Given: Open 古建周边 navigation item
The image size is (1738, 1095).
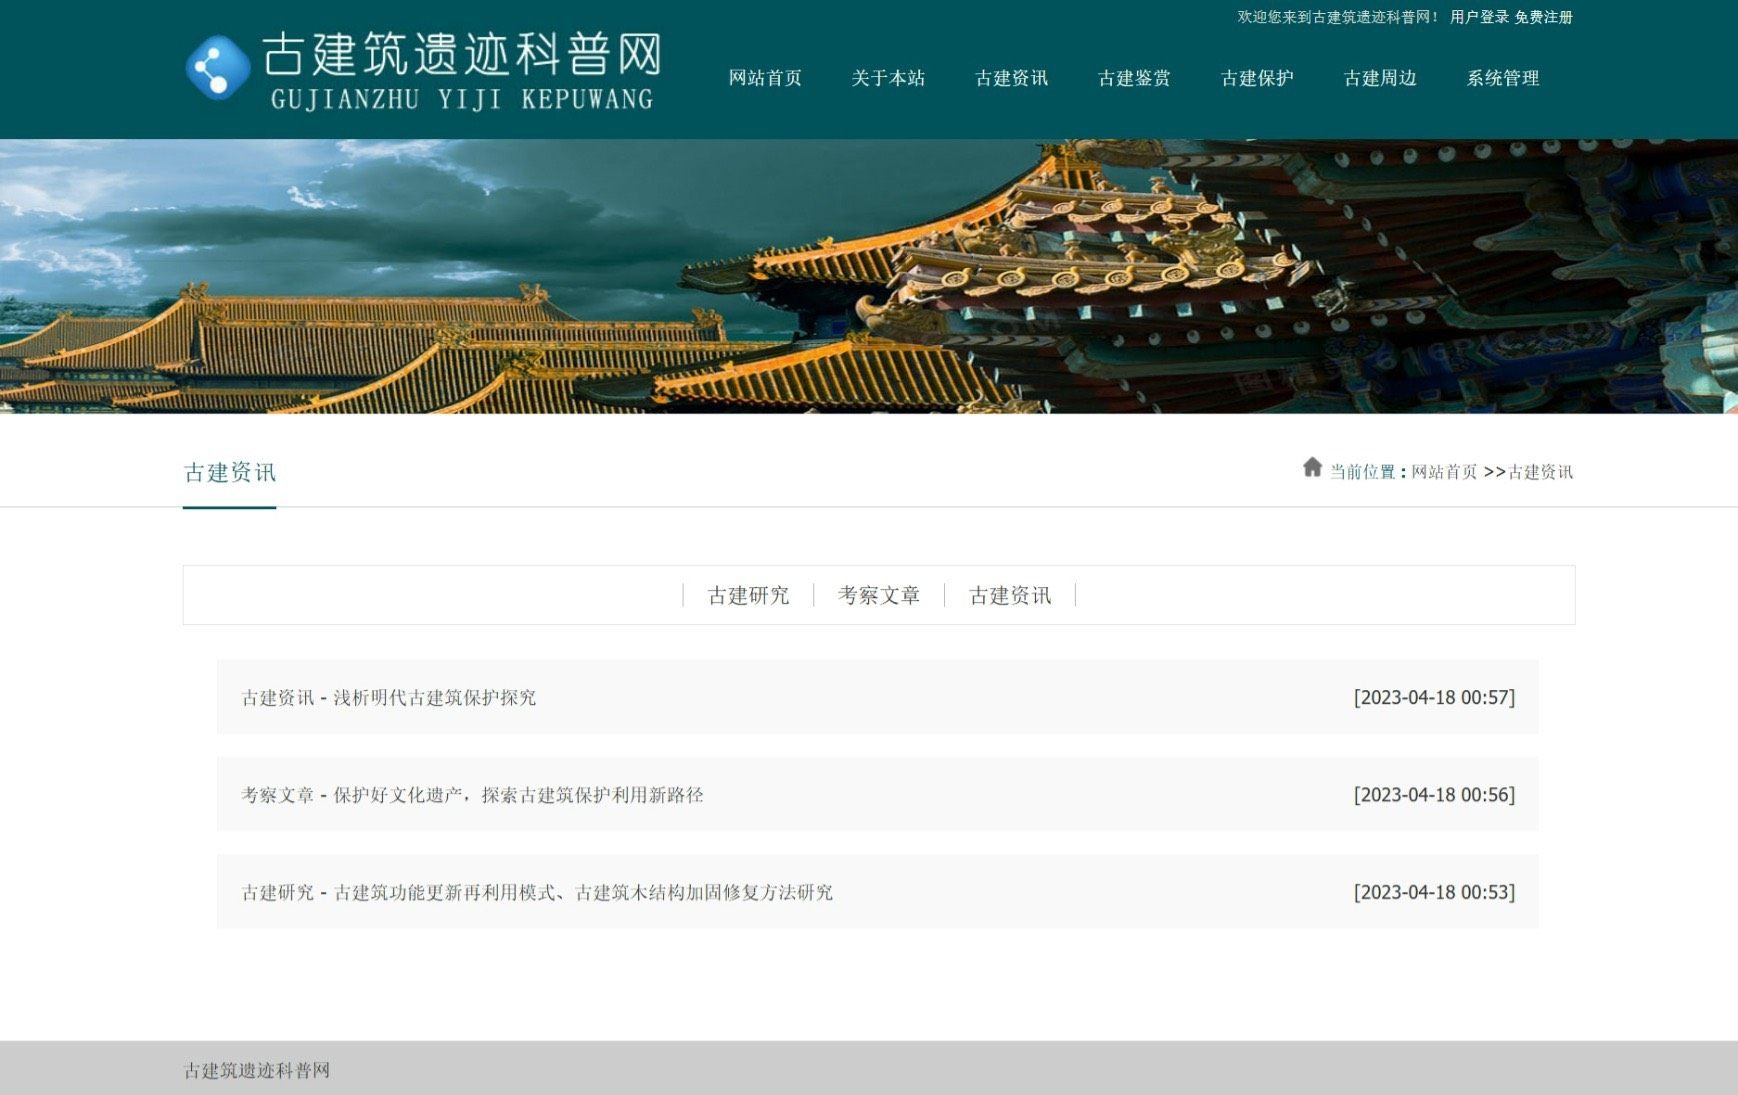Looking at the screenshot, I should 1380,78.
